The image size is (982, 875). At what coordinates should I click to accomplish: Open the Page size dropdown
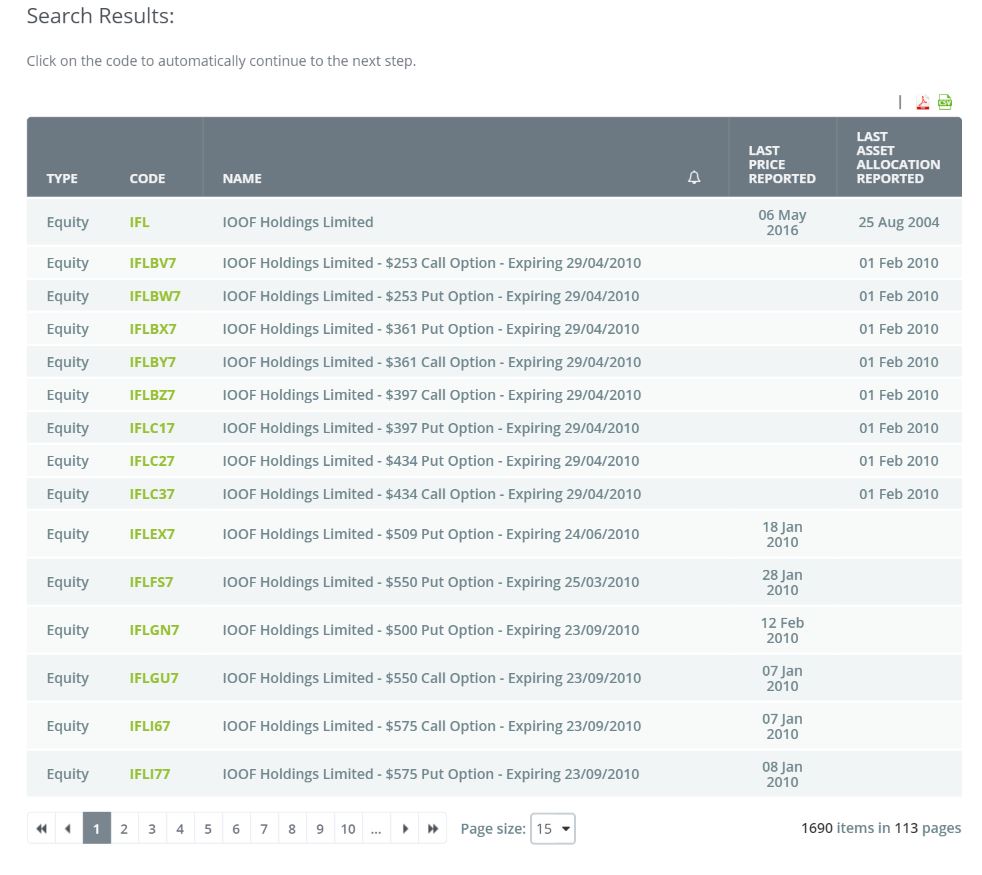click(x=553, y=829)
